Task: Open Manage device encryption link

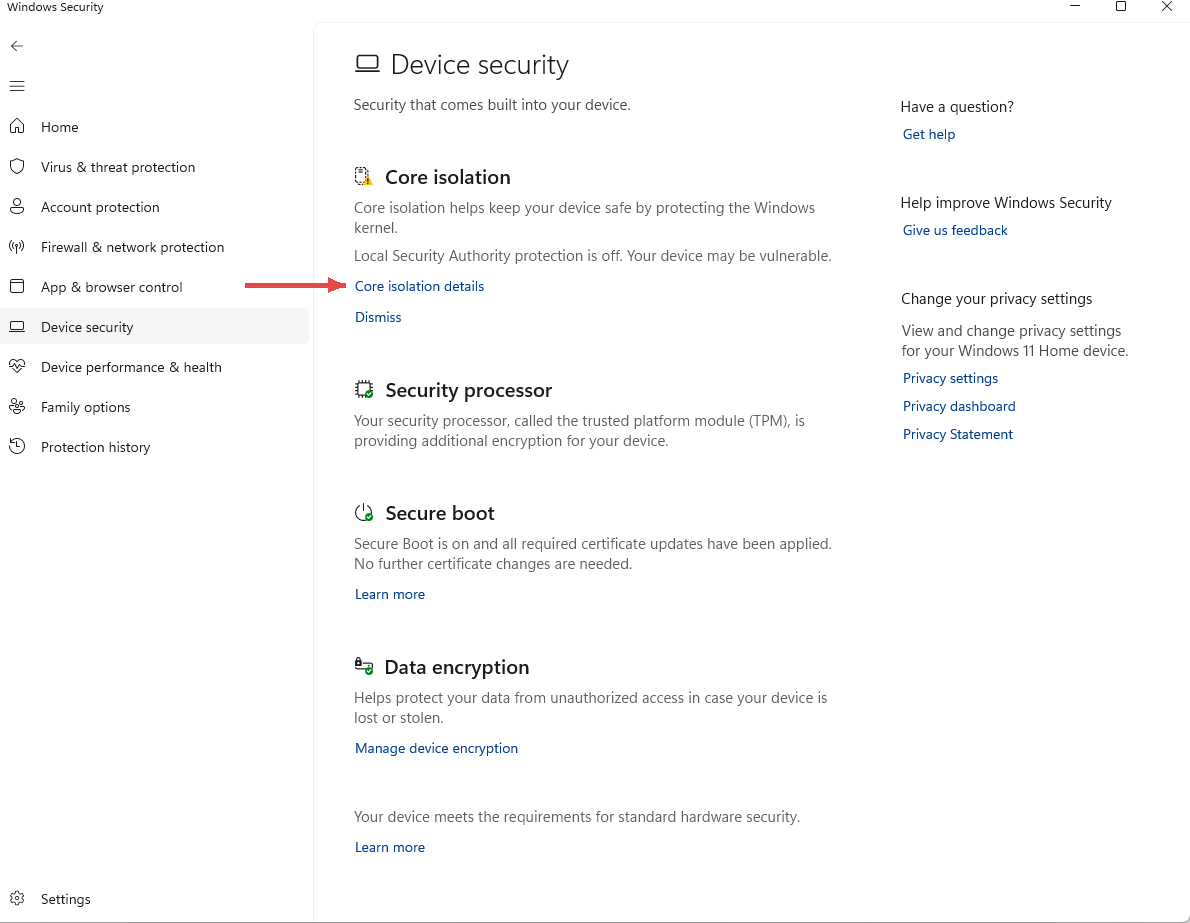Action: pyautogui.click(x=436, y=748)
